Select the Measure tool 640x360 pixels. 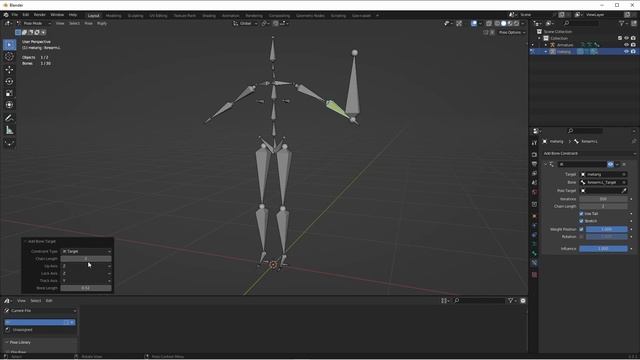coord(9,131)
